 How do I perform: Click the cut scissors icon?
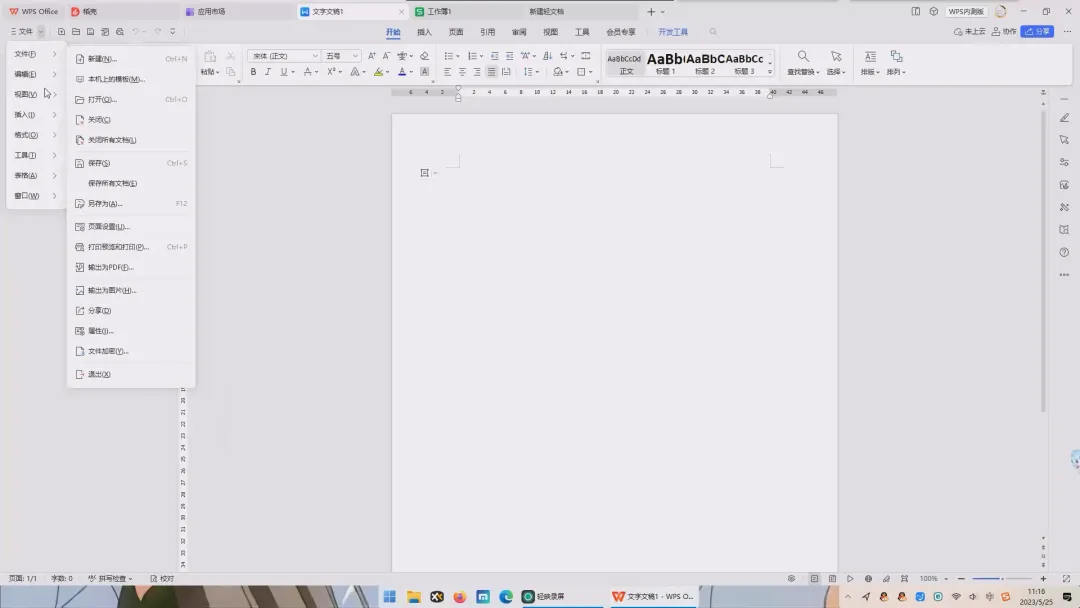(231, 56)
